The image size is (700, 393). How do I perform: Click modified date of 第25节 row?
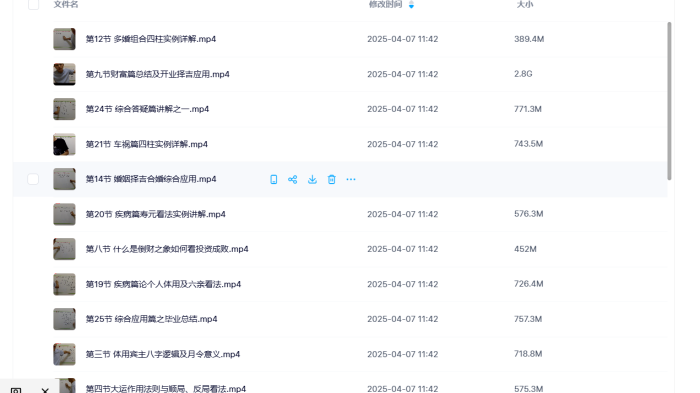pos(403,319)
